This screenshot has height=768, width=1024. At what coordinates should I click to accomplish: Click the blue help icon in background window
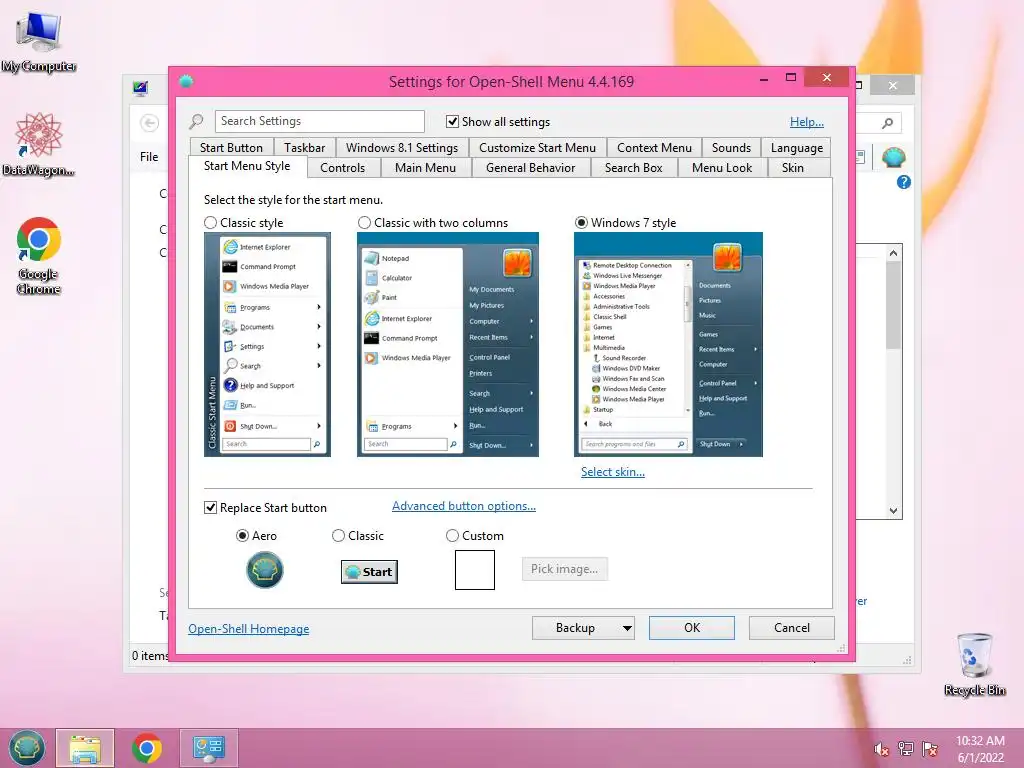tap(904, 182)
